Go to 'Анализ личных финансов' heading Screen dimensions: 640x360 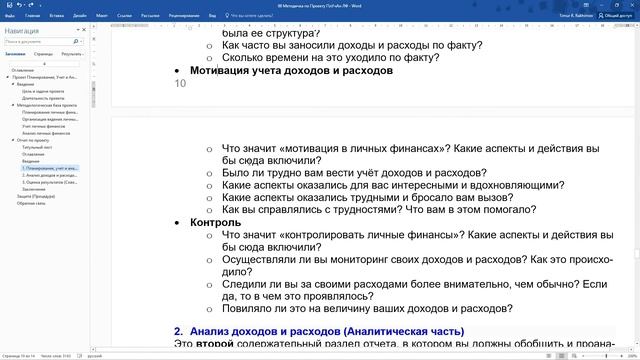[46, 133]
